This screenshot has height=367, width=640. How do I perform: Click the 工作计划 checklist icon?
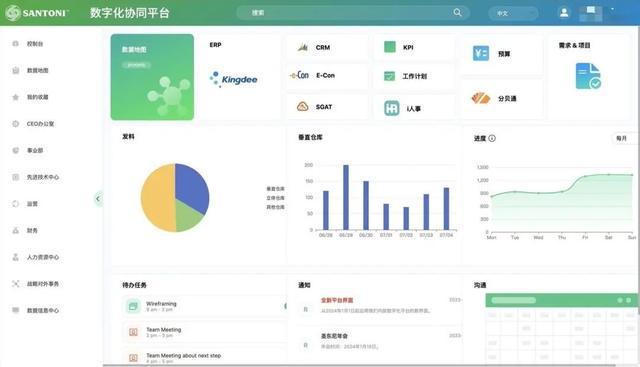click(x=389, y=76)
